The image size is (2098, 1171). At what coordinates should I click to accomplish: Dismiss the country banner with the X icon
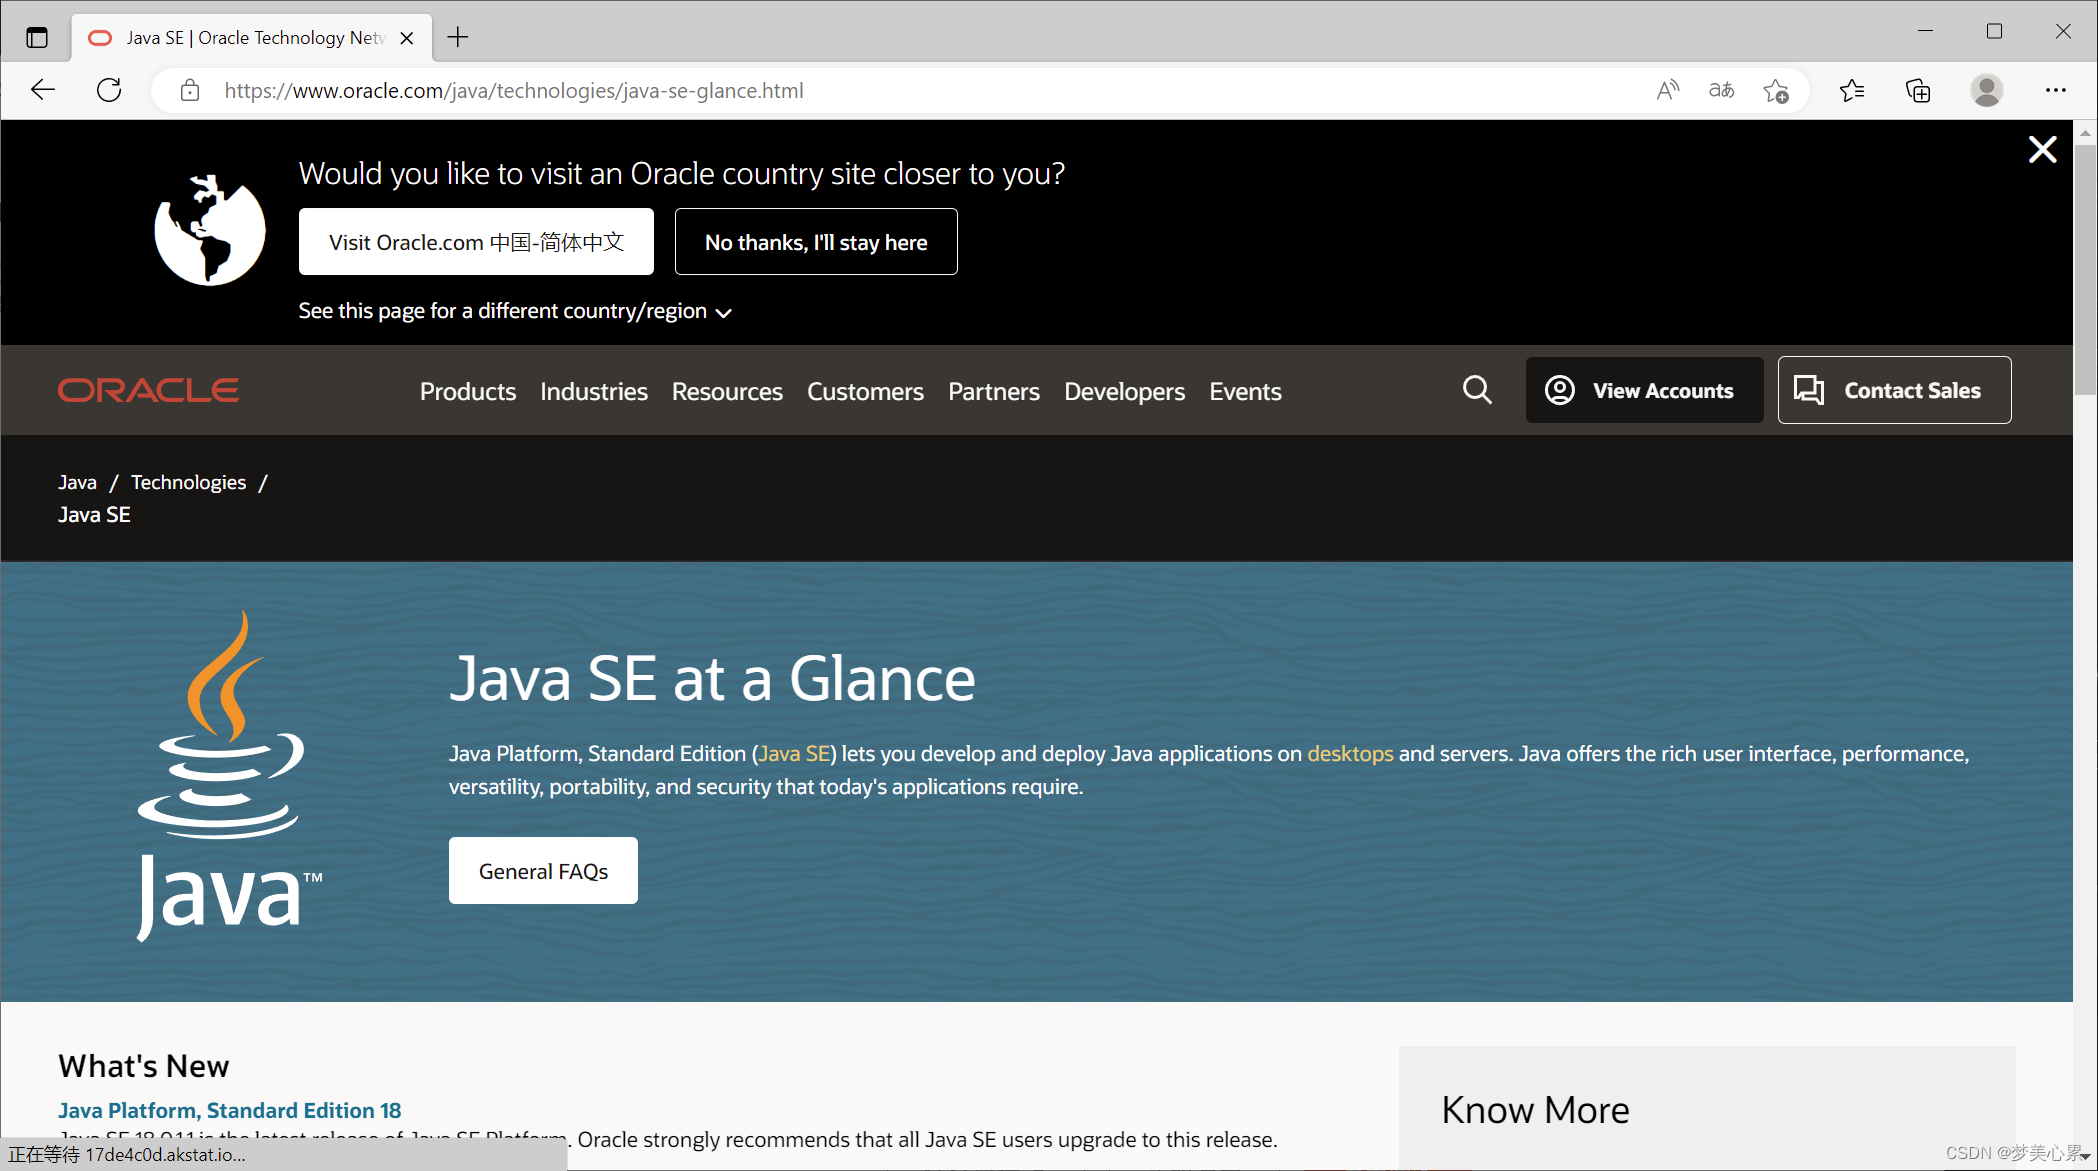point(2042,150)
